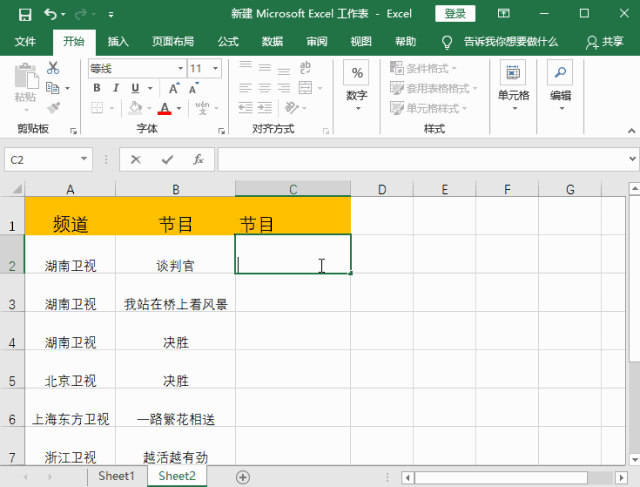Click the fill color paint bucket
The height and width of the screenshot is (487, 640).
(135, 108)
